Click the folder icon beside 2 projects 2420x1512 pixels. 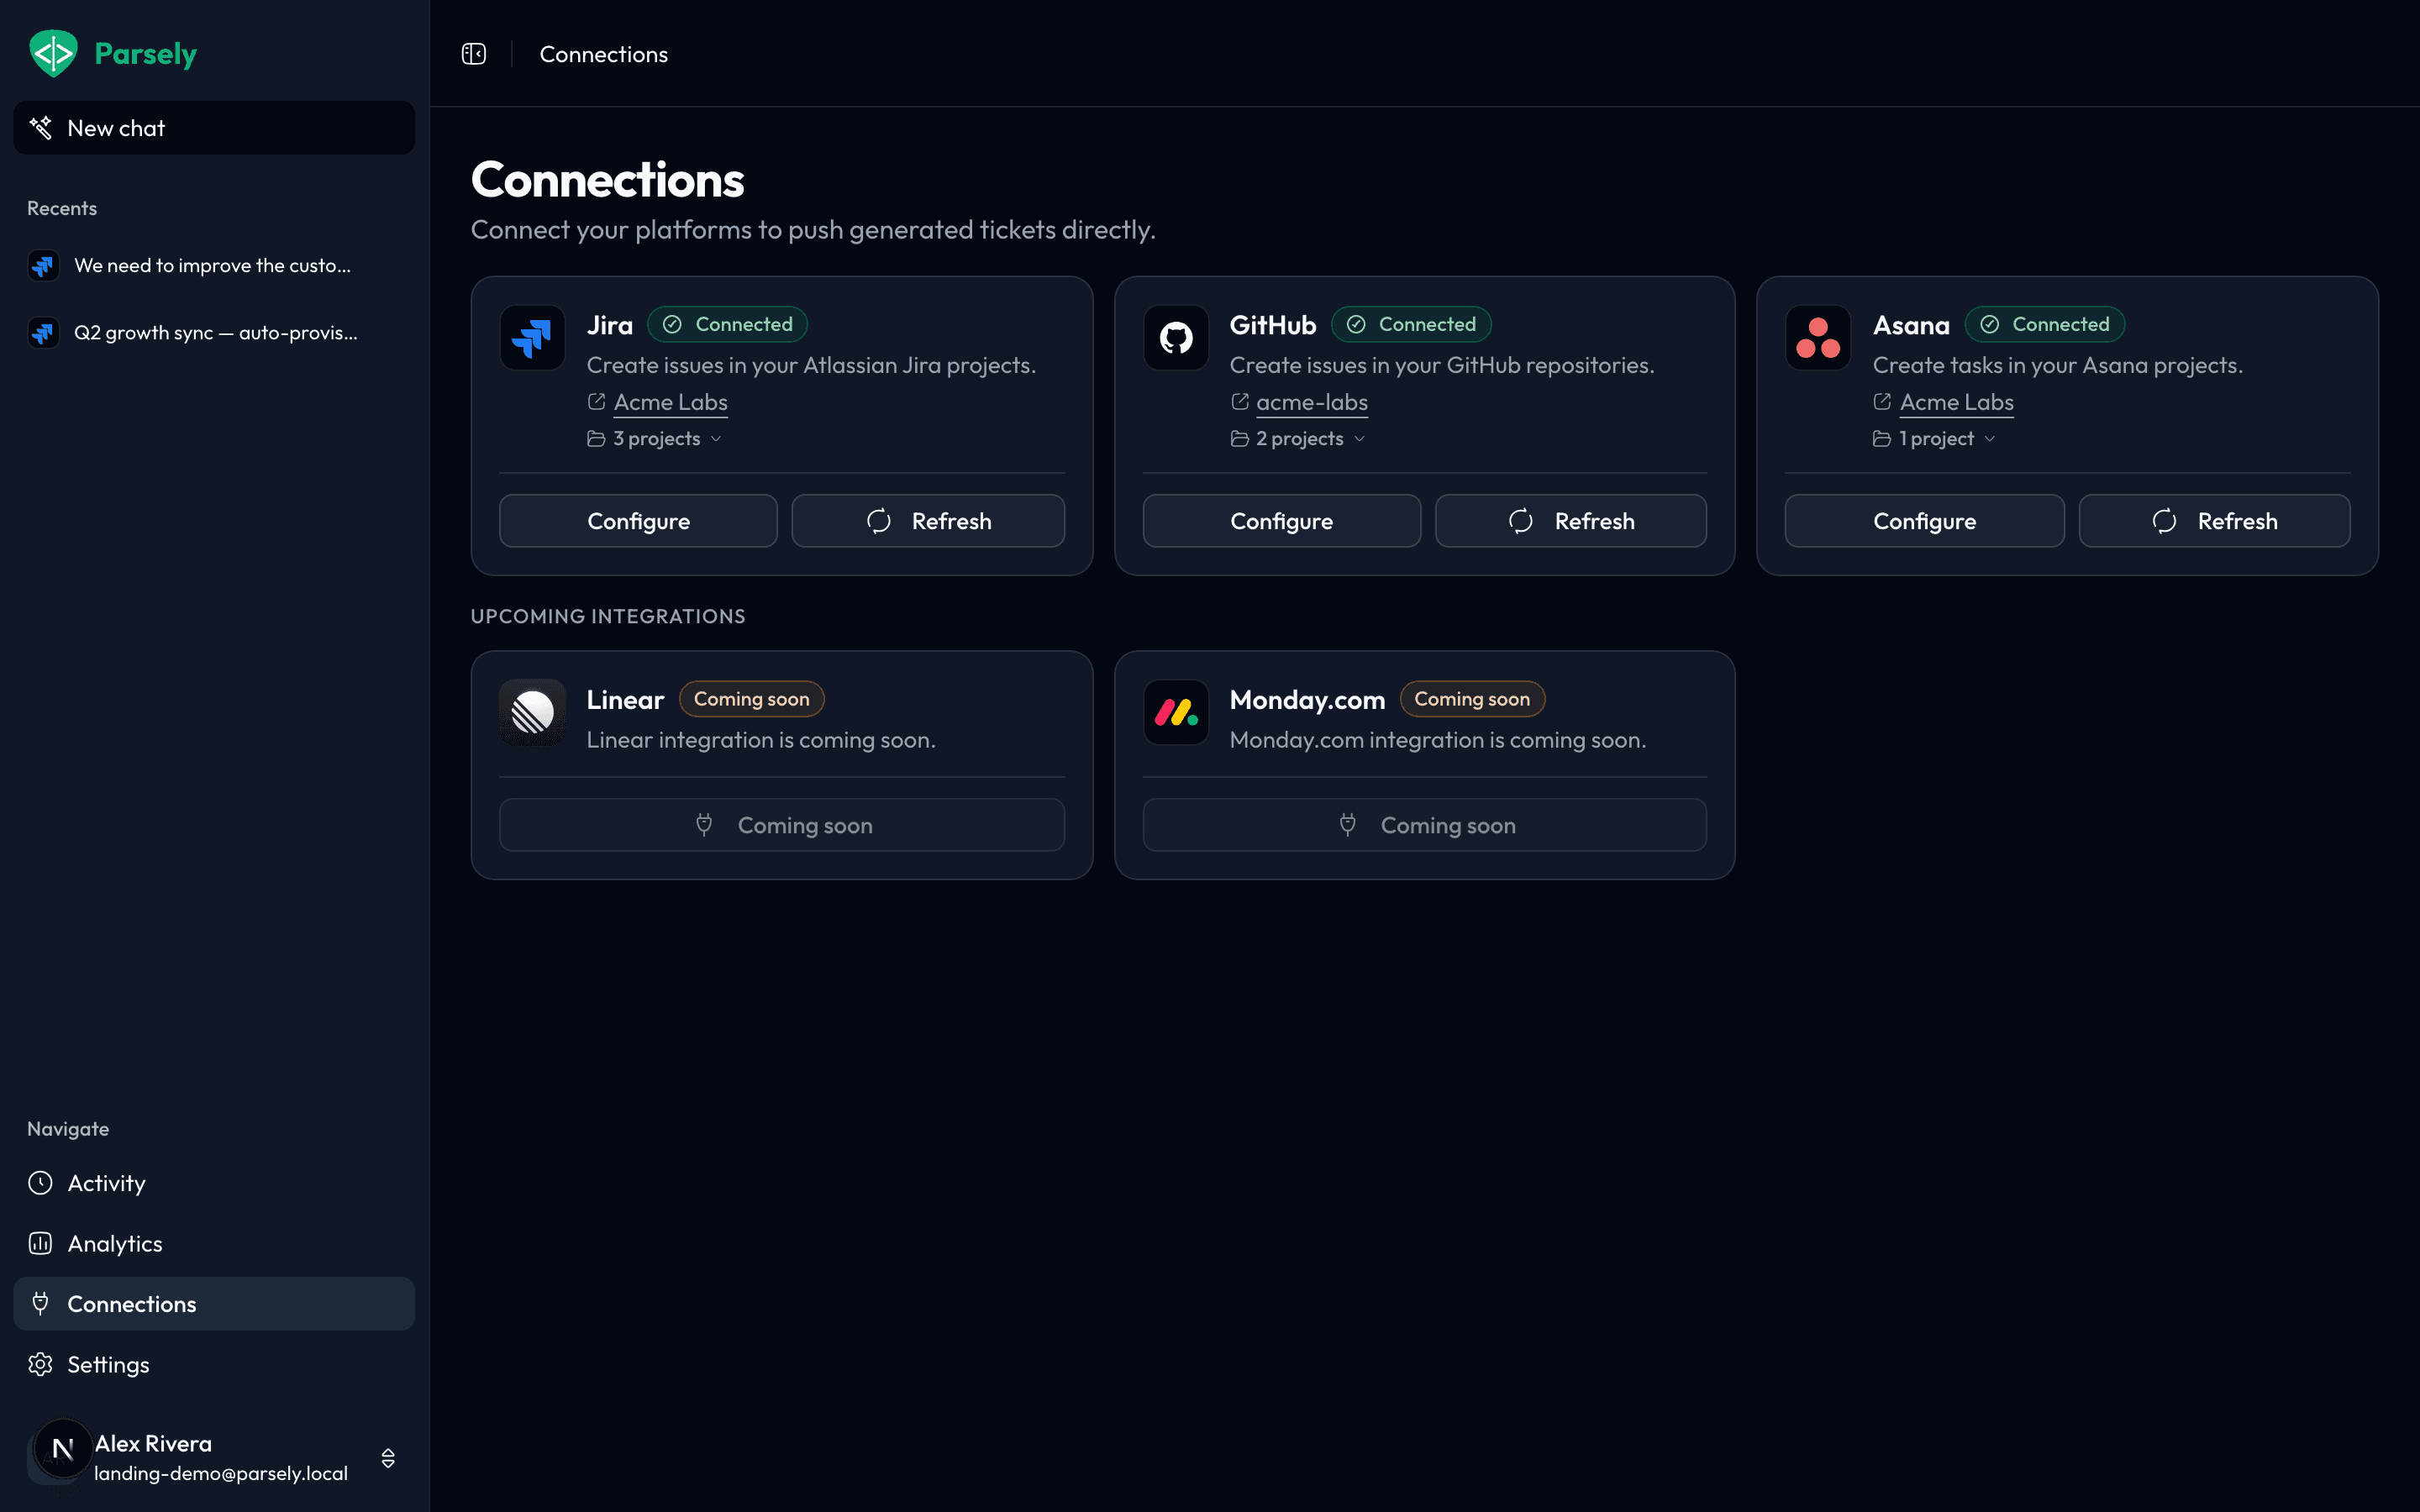1240,439
